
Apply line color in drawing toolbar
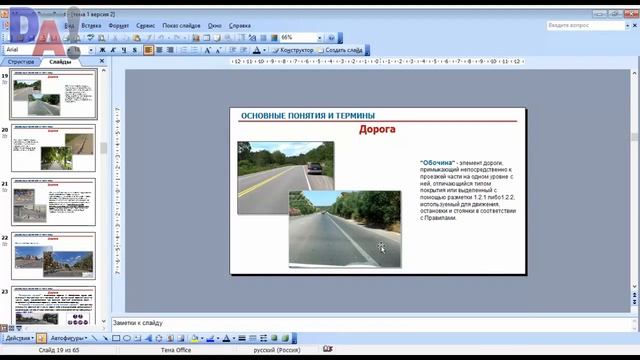click(210, 338)
